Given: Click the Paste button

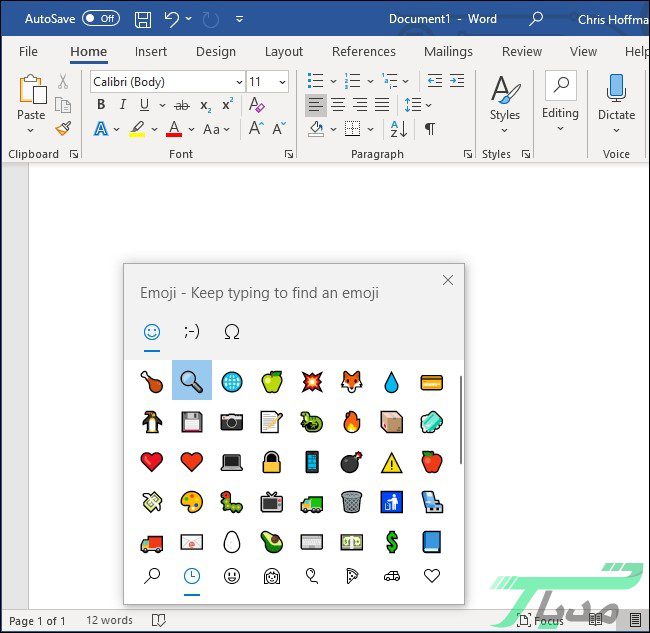Looking at the screenshot, I should pyautogui.click(x=31, y=98).
